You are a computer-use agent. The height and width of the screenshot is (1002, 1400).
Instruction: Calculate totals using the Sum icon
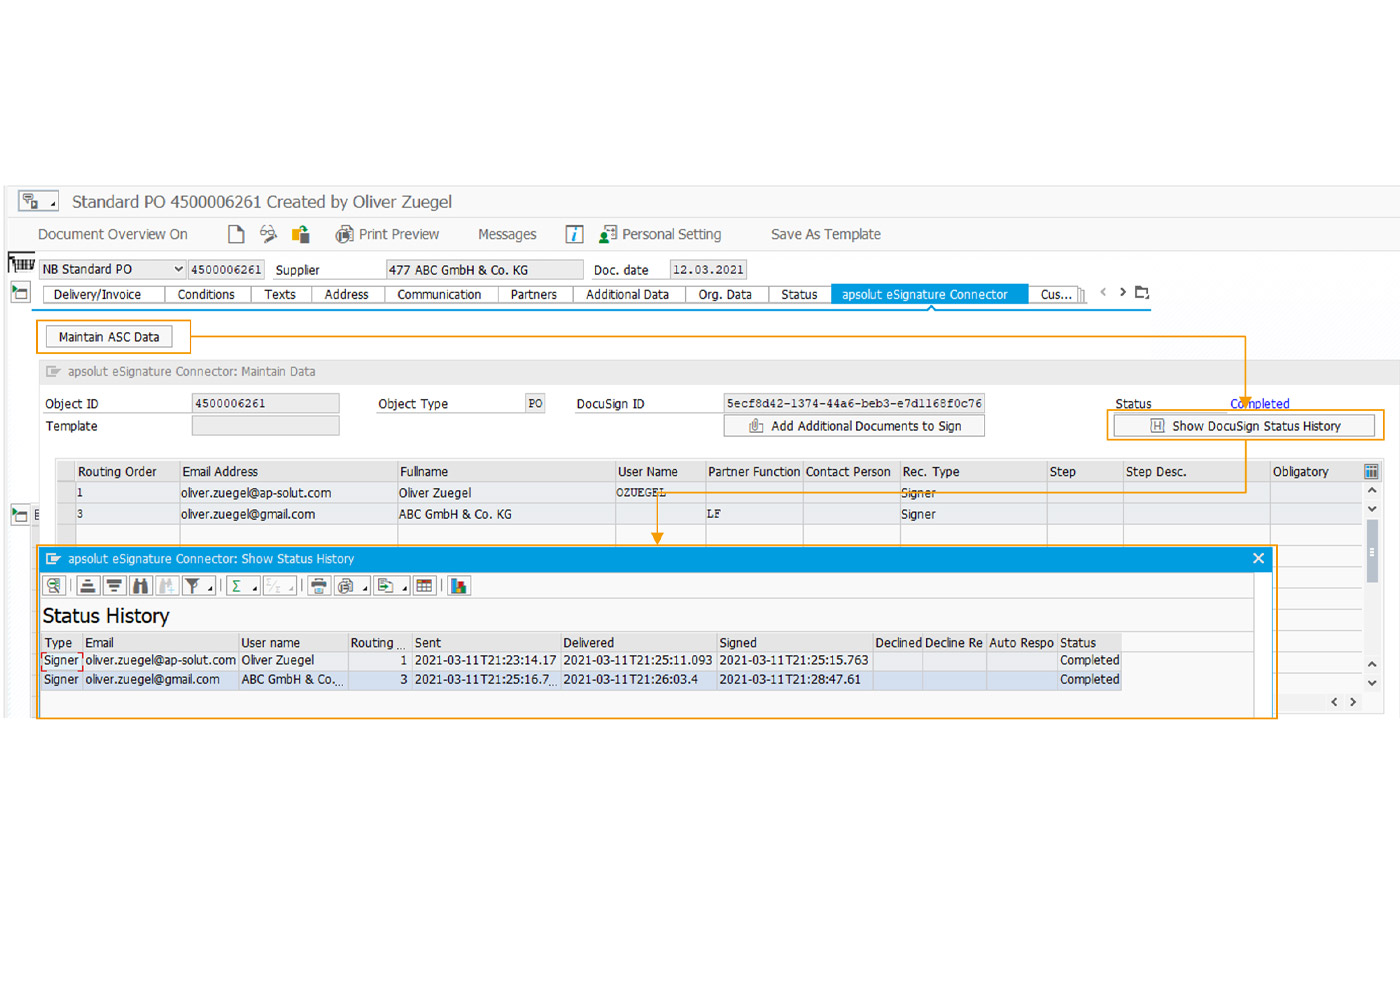coord(239,585)
